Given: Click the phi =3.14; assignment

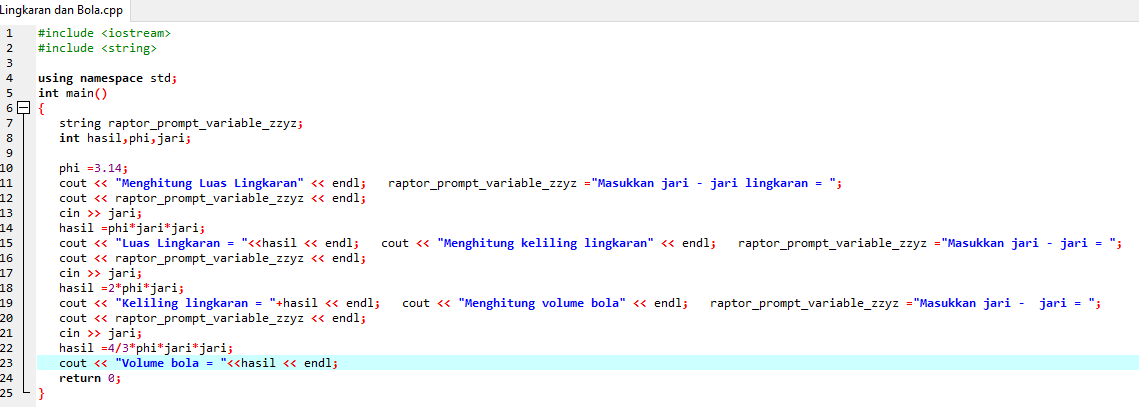Looking at the screenshot, I should tap(94, 168).
